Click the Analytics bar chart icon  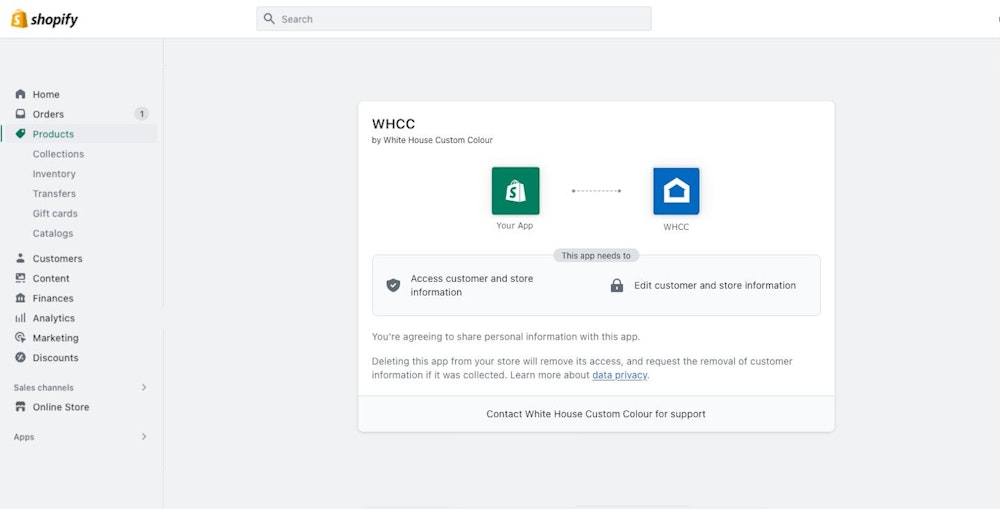point(20,318)
